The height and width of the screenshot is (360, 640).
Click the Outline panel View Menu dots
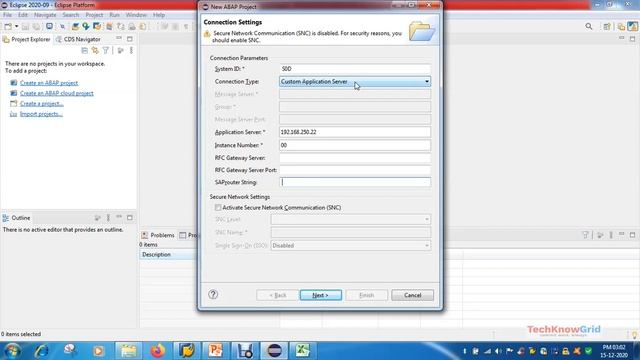(108, 218)
